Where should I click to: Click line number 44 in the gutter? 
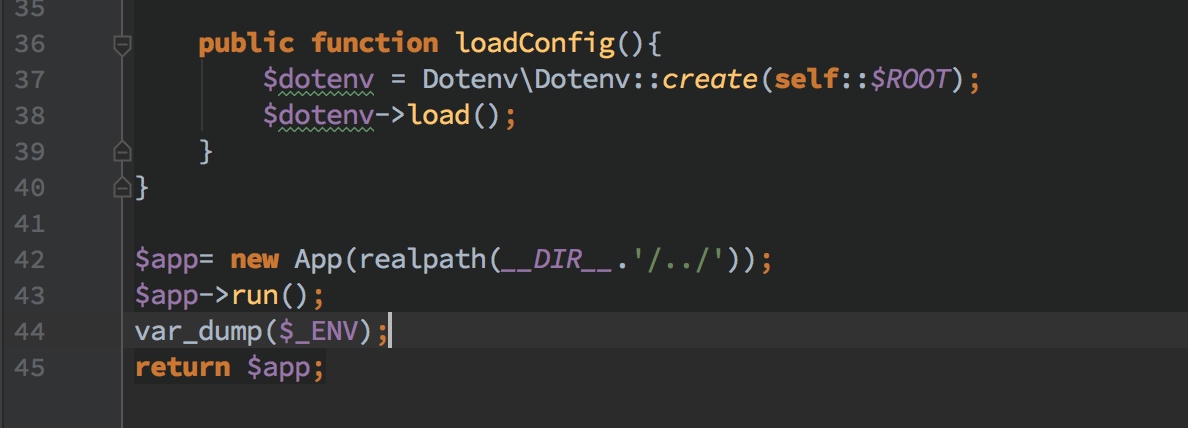(x=30, y=332)
